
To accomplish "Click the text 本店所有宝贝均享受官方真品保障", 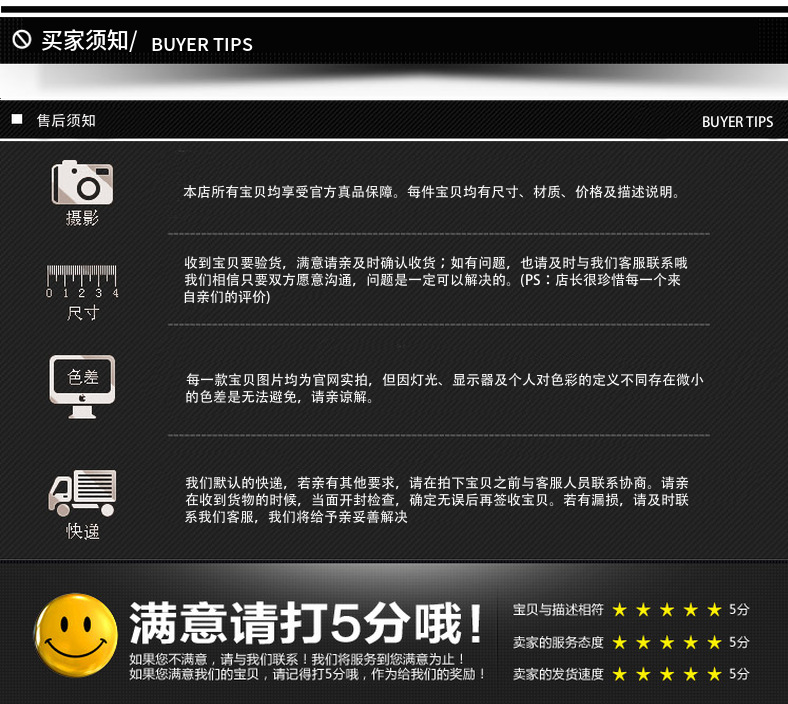I will [288, 192].
